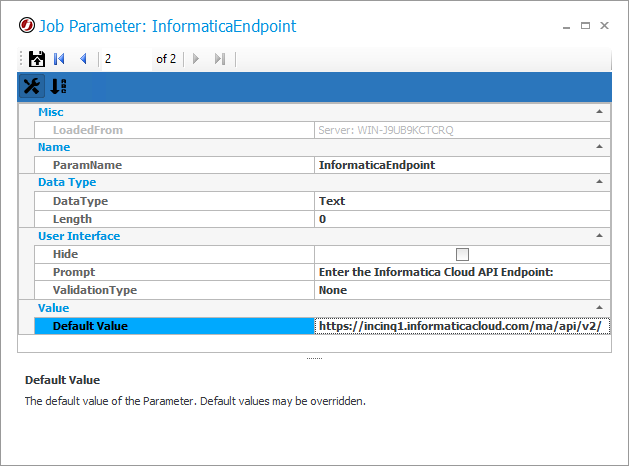Toggle the Hide checkbox

(462, 254)
